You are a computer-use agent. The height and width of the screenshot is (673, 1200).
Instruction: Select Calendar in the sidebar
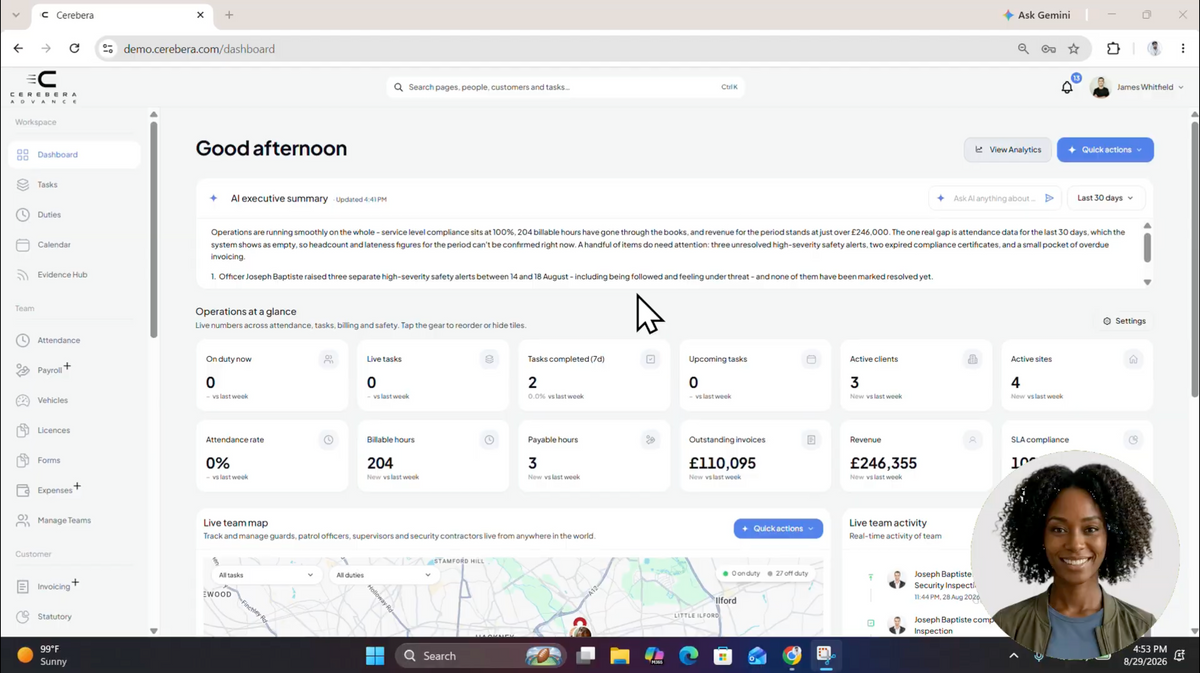click(75, 245)
